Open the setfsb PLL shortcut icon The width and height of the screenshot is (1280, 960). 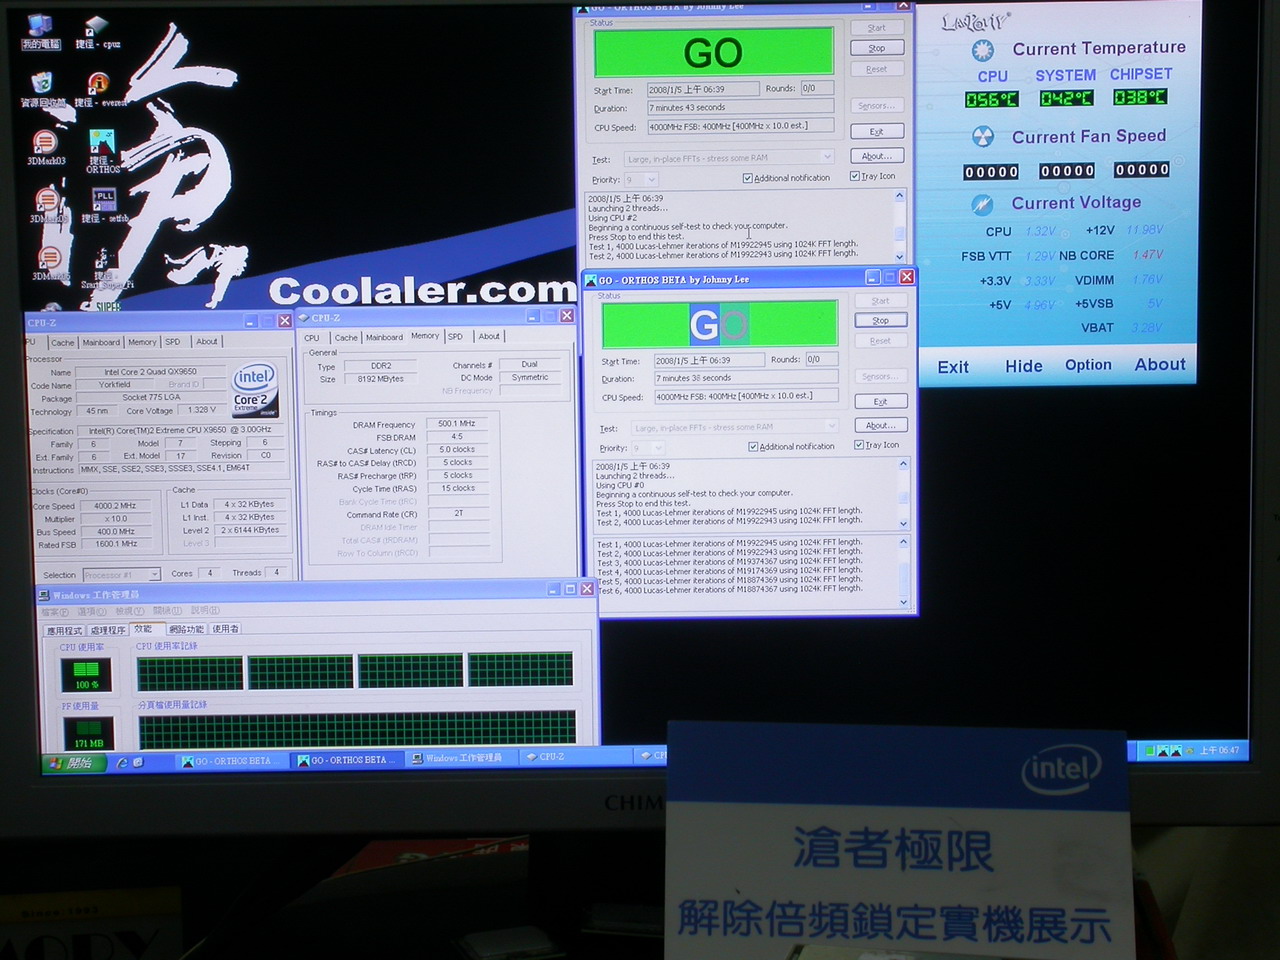point(104,205)
